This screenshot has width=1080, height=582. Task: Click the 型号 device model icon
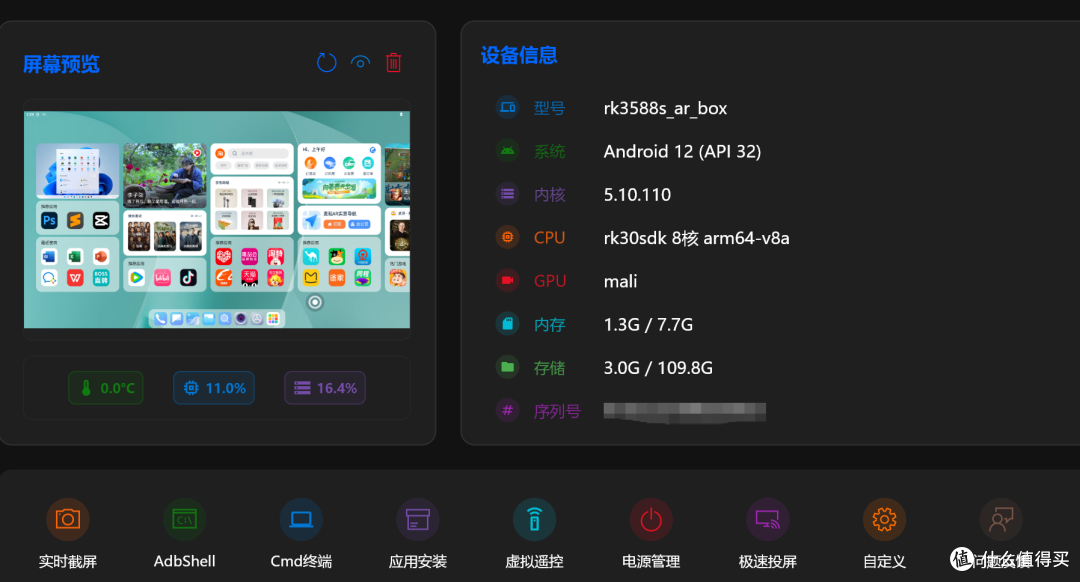[508, 107]
